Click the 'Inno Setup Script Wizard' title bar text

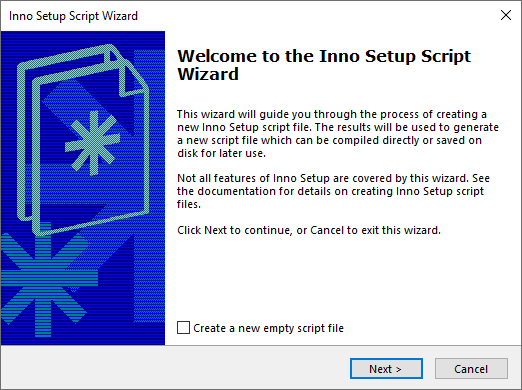73,16
